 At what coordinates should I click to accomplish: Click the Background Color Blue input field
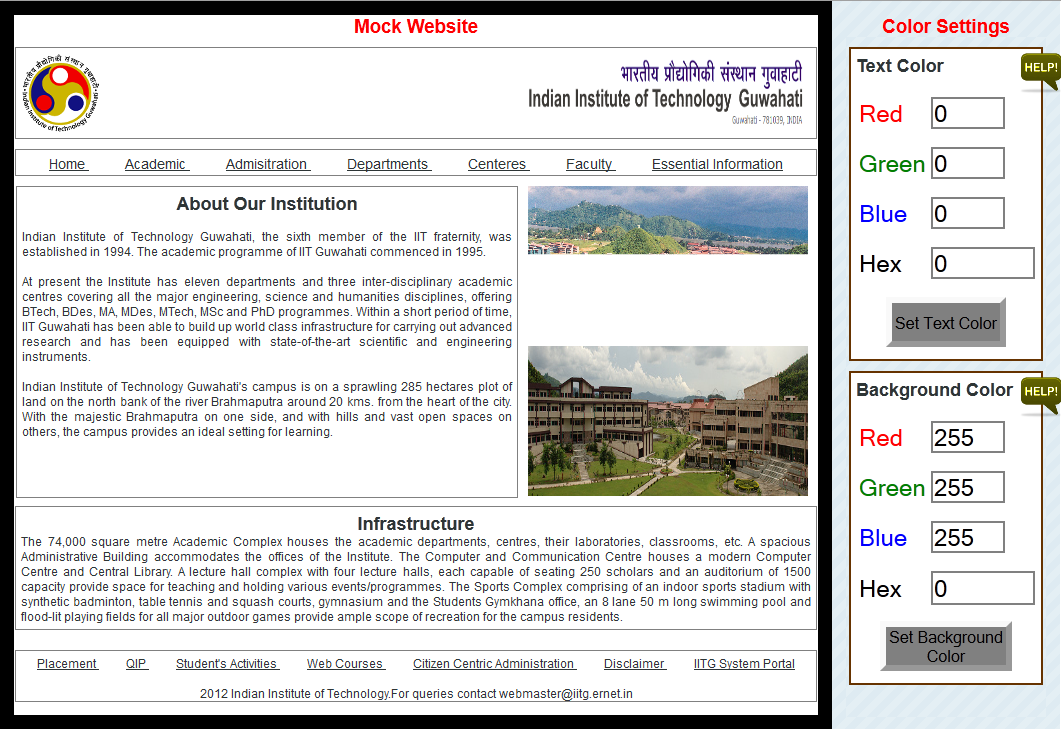(x=967, y=537)
